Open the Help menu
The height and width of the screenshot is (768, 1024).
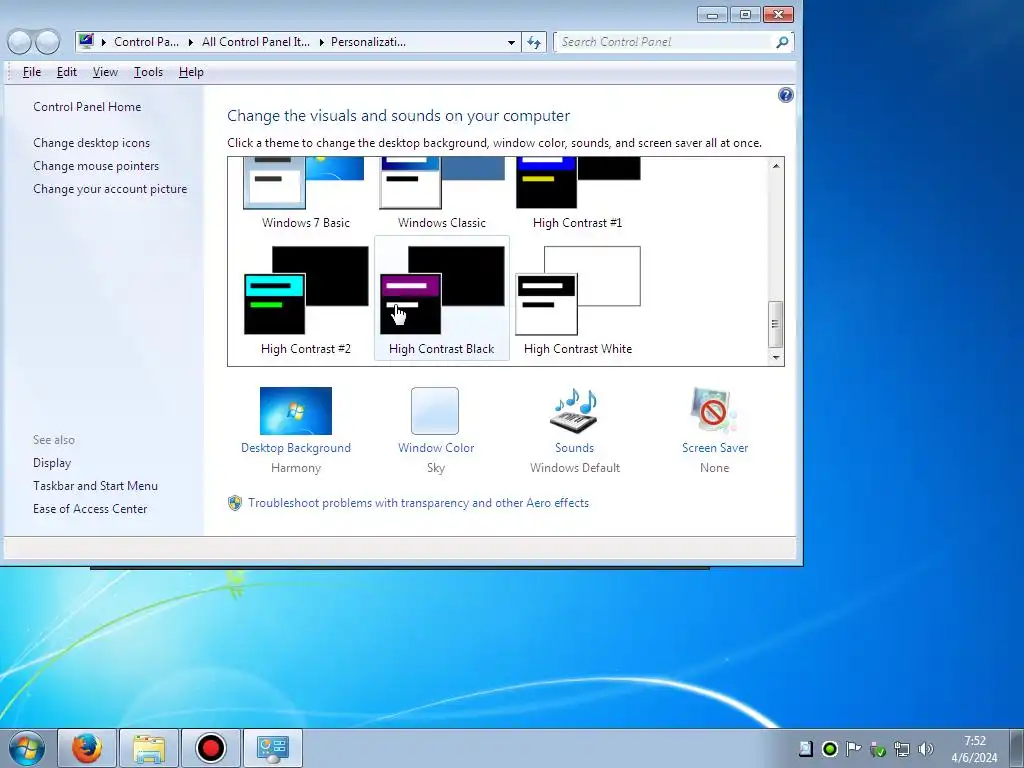pyautogui.click(x=191, y=72)
